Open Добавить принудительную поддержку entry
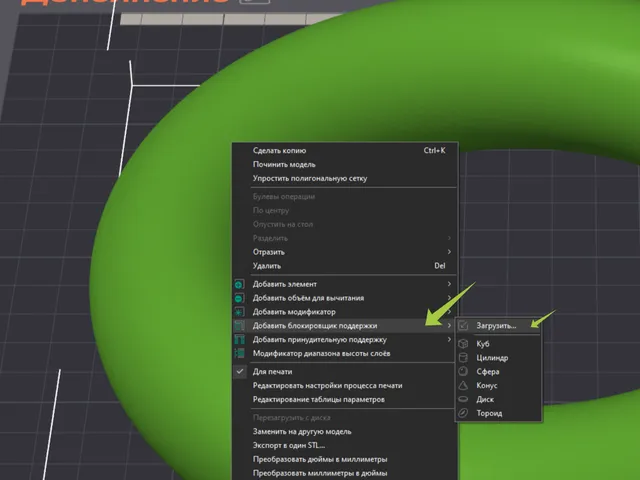 [x=345, y=340]
